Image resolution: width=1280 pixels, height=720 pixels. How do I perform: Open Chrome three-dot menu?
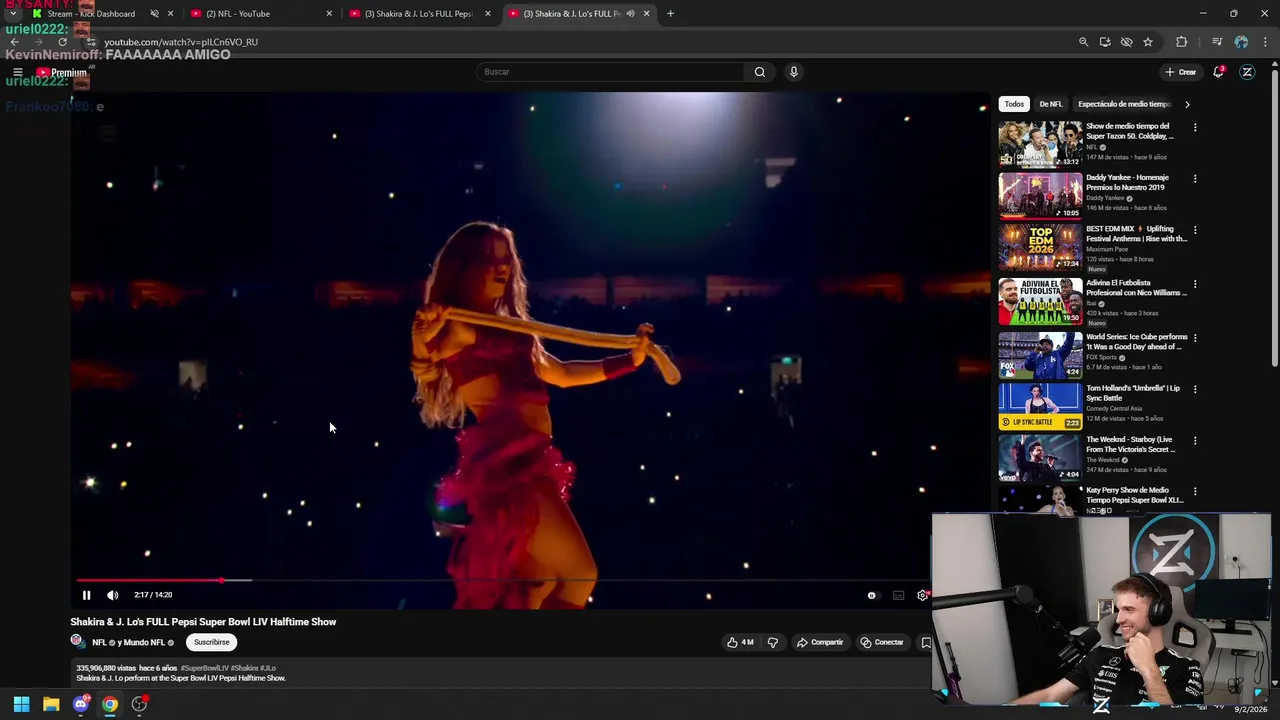coord(1264,42)
